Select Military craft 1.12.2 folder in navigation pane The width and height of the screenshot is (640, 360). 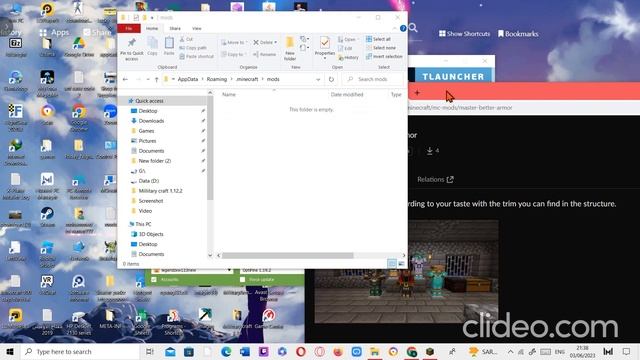tap(160, 191)
